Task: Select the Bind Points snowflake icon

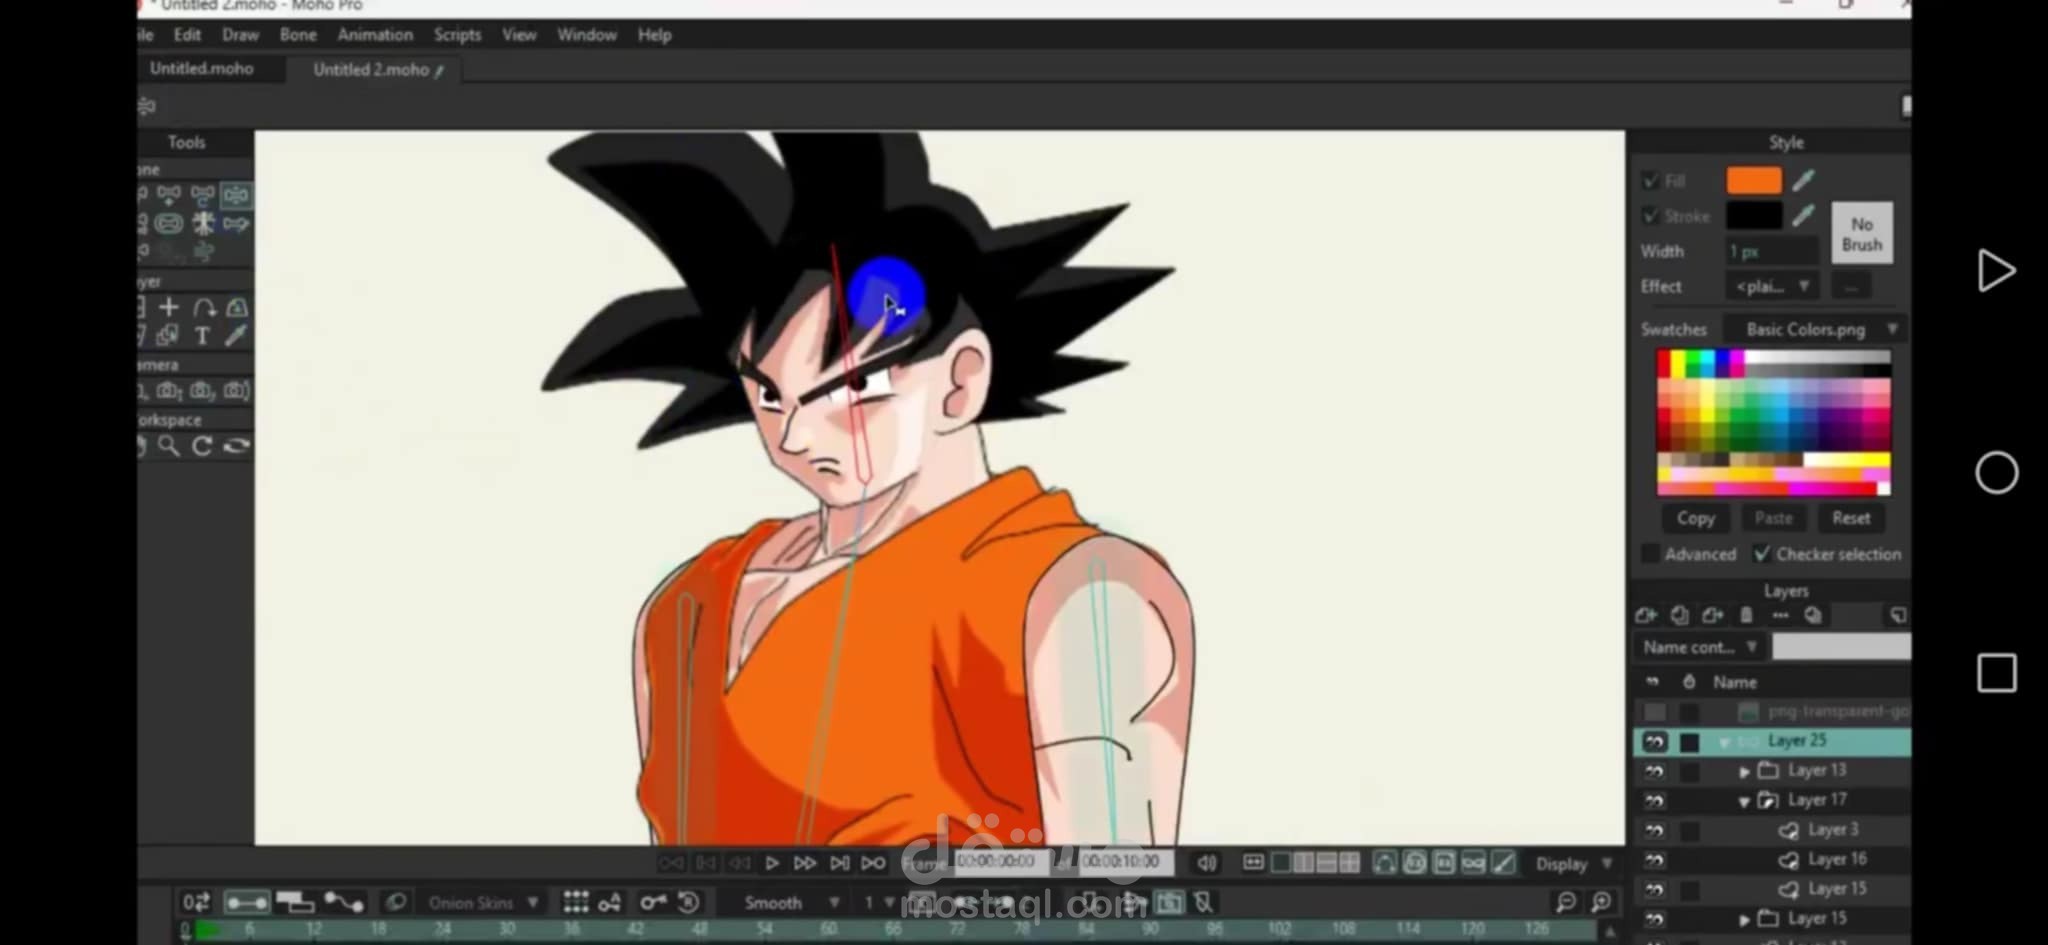Action: pyautogui.click(x=203, y=223)
